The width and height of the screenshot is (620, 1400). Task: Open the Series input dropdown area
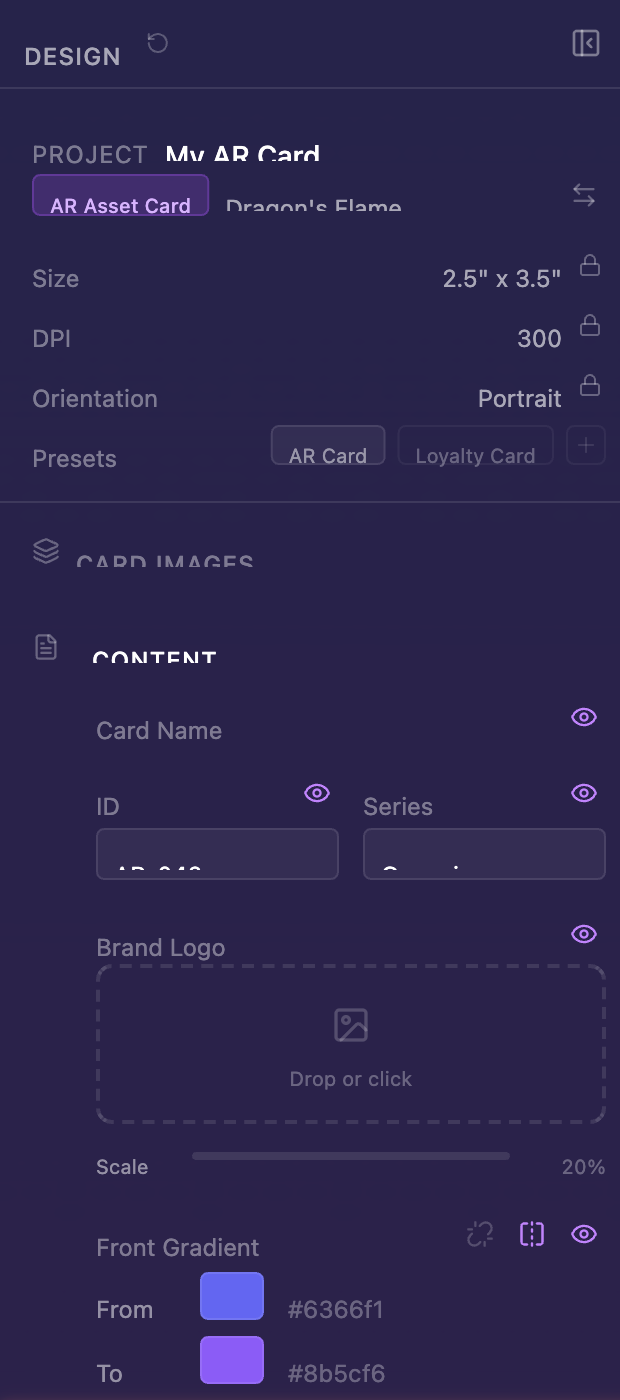coord(484,854)
